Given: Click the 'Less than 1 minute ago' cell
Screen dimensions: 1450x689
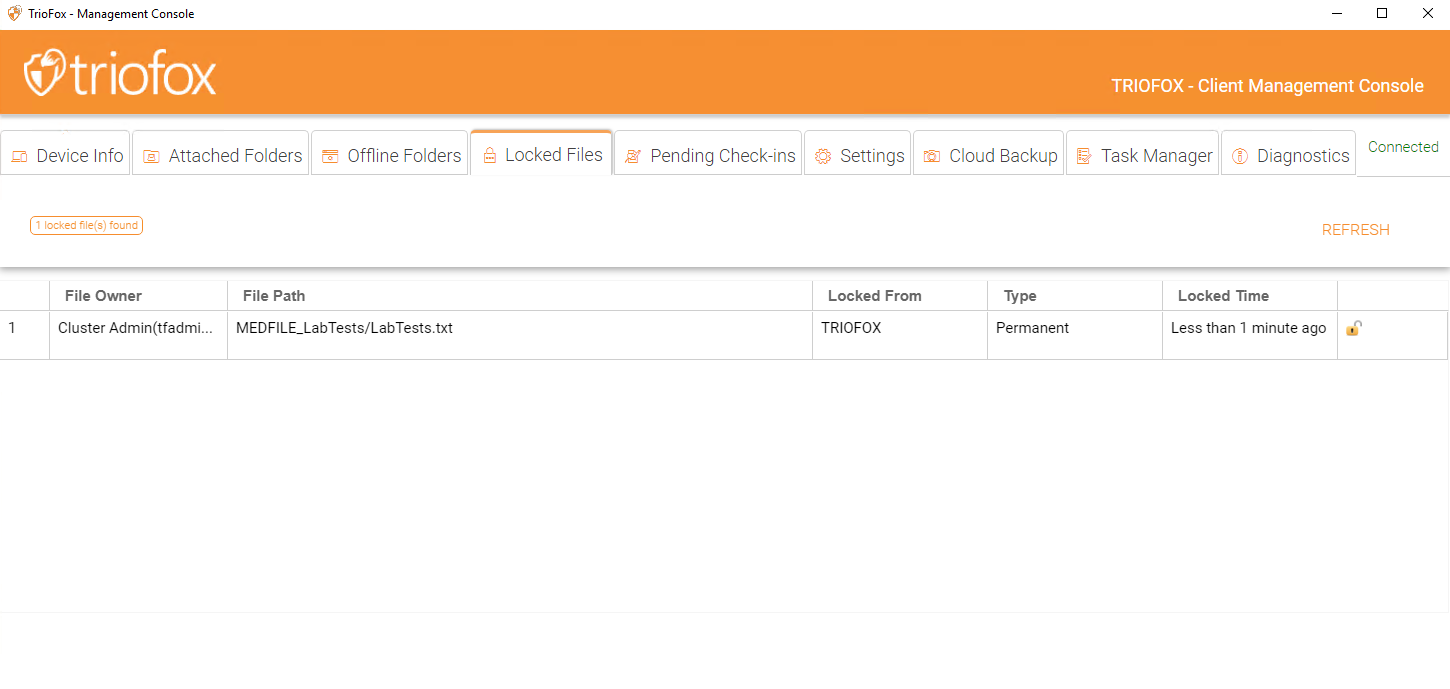Looking at the screenshot, I should [x=1250, y=334].
